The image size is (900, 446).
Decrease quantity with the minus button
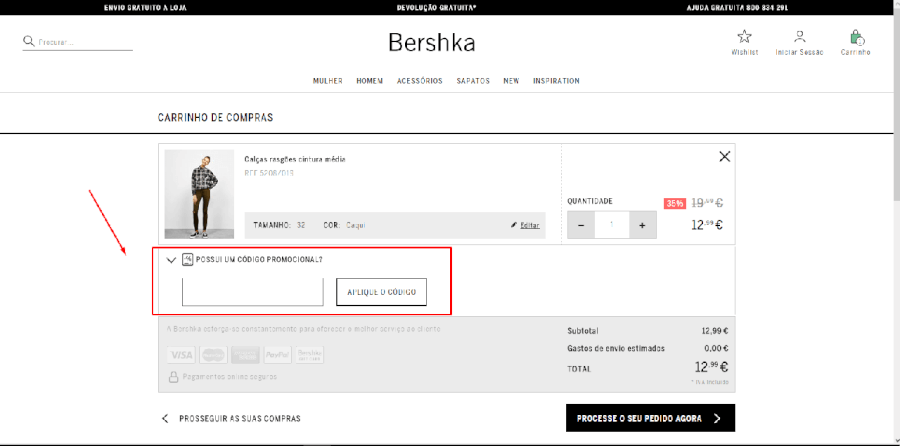(581, 225)
